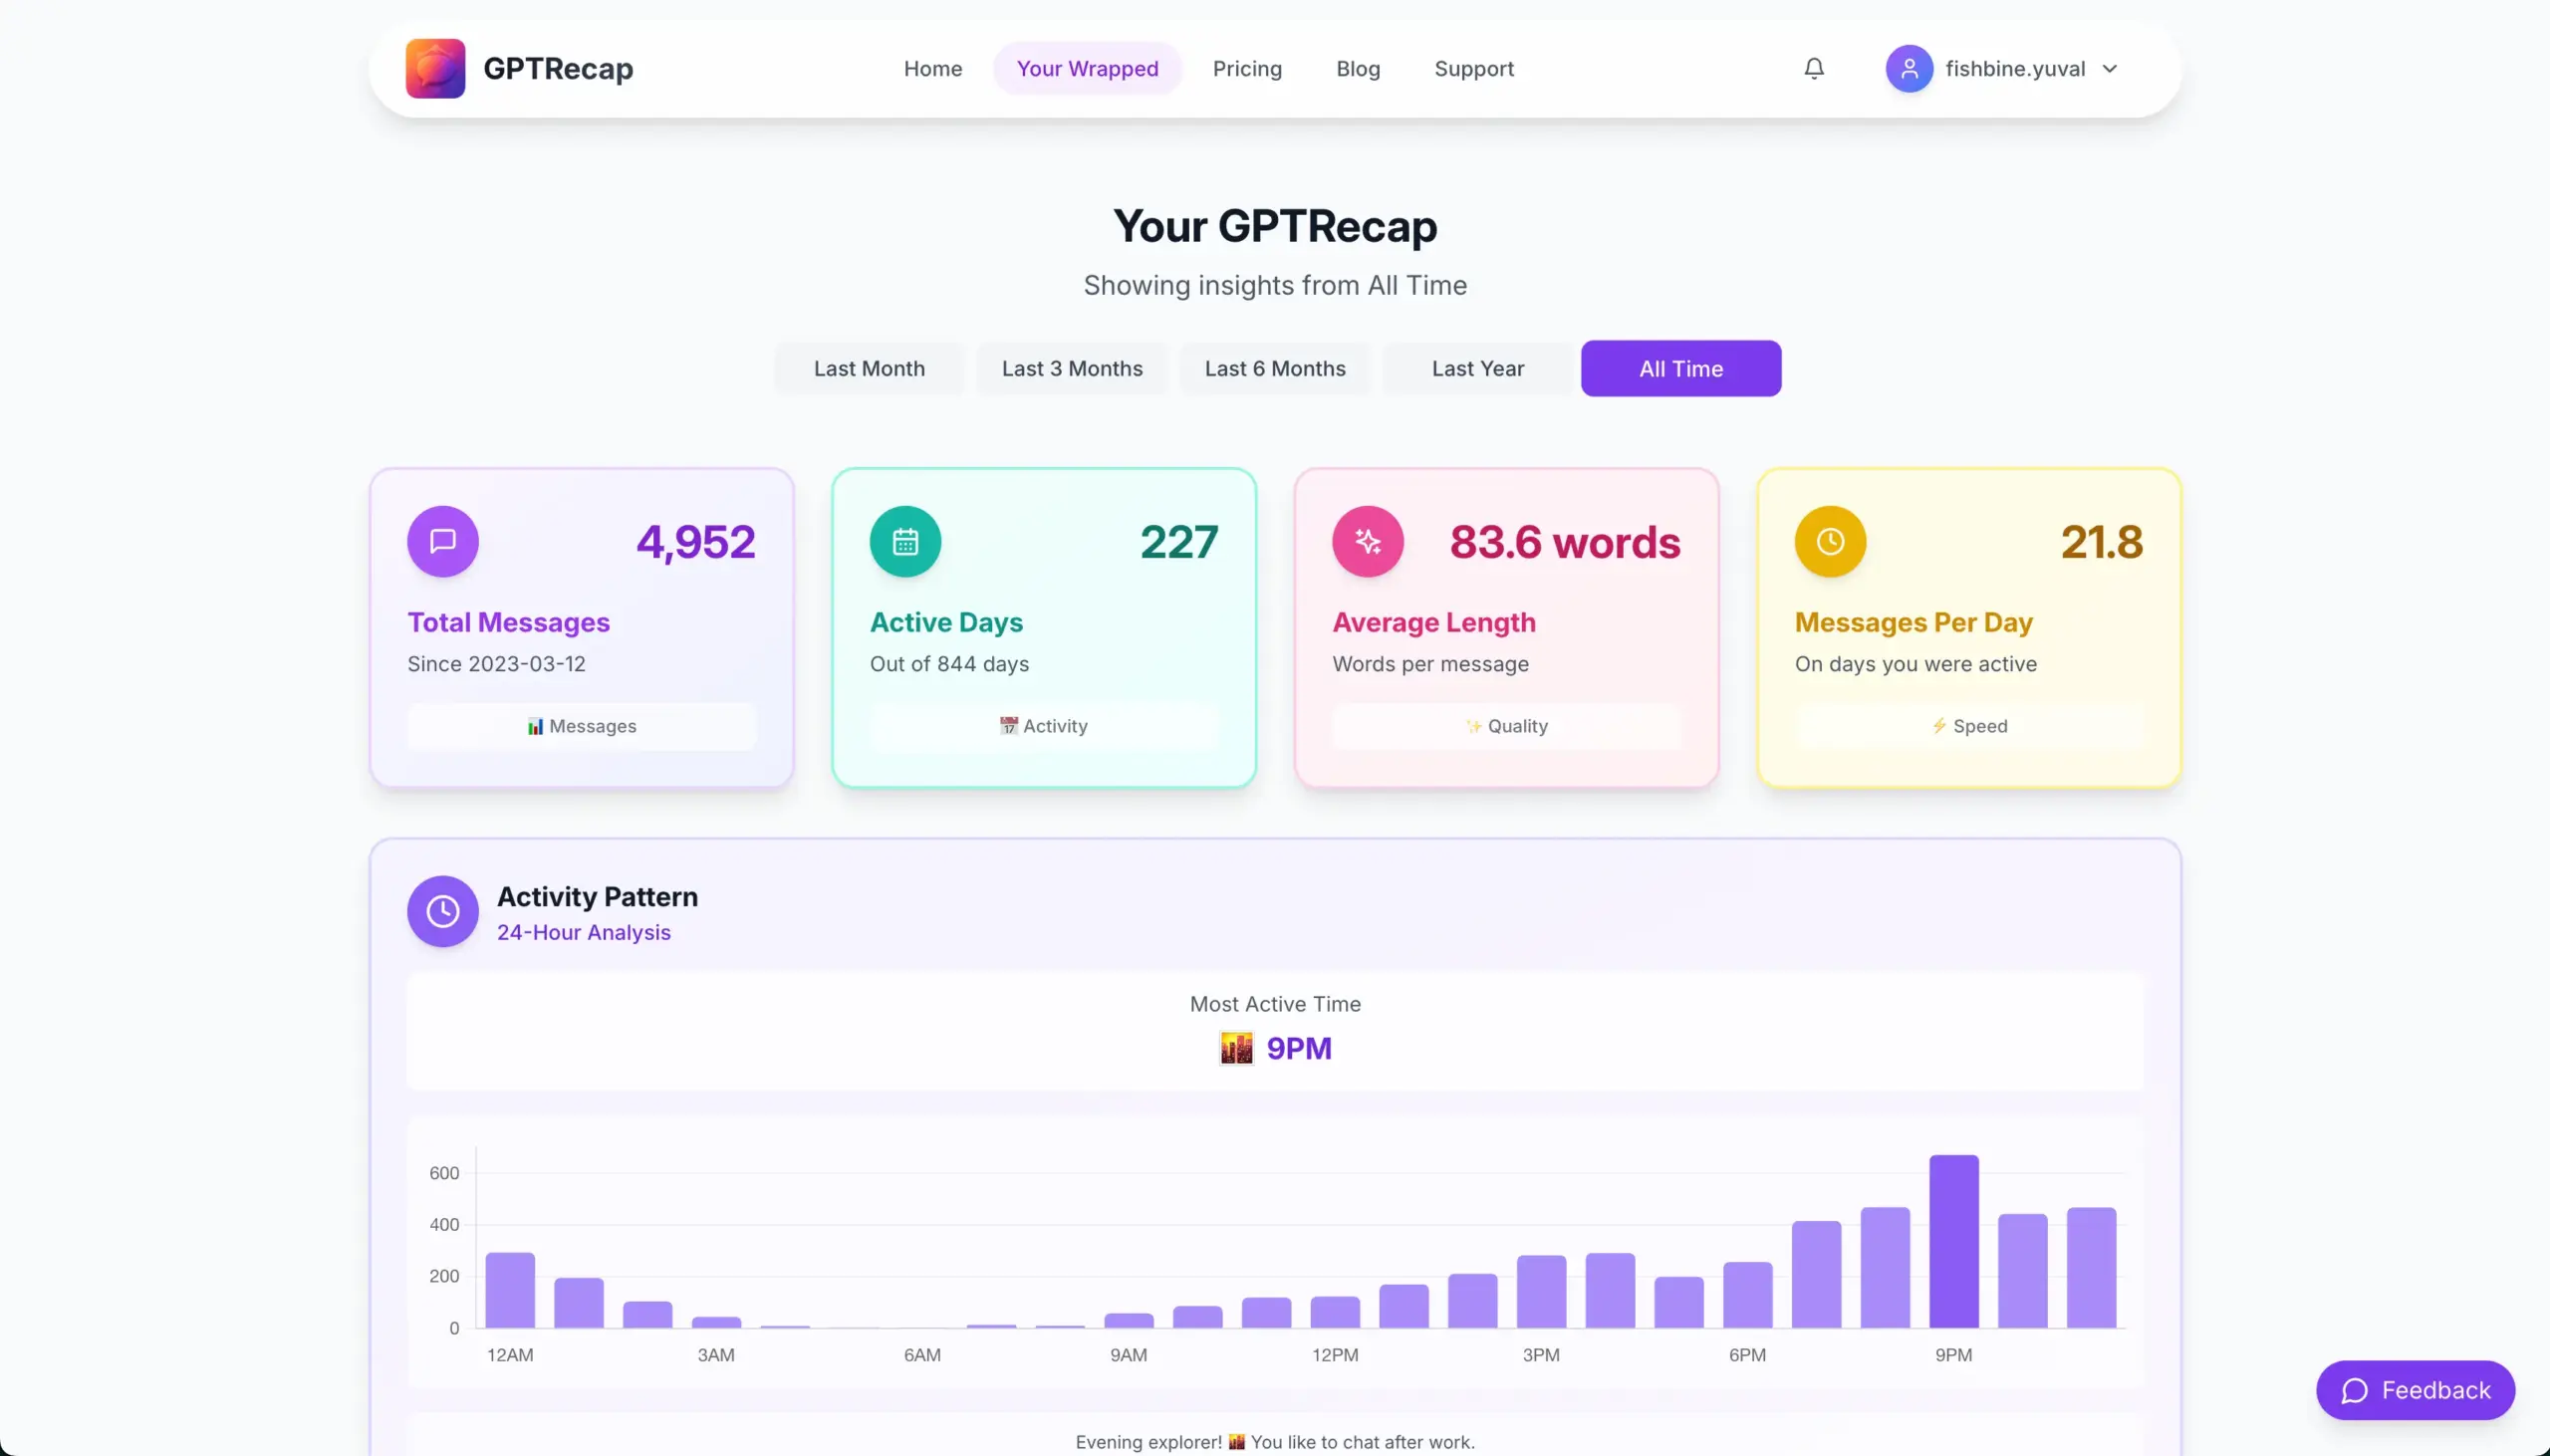
Task: Click the Out of 844 days text
Action: [949, 664]
